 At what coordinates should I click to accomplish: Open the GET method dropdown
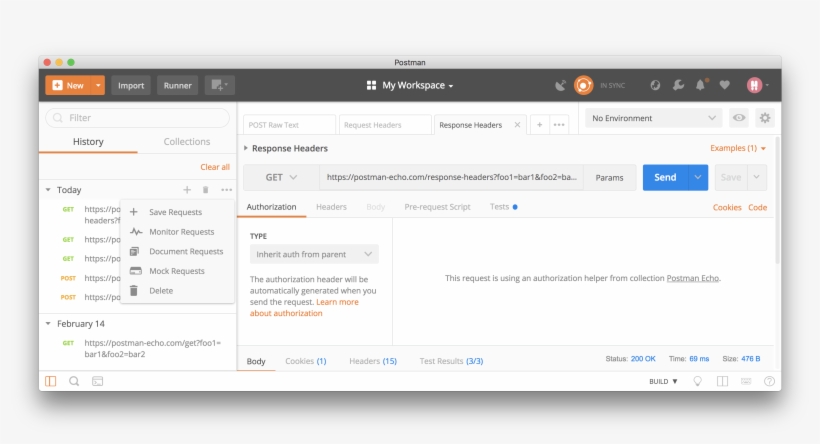[281, 177]
